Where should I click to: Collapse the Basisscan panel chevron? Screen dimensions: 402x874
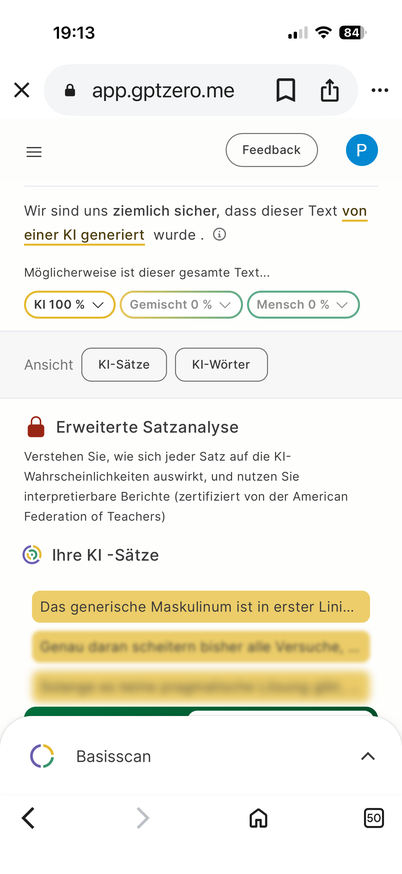coord(367,756)
